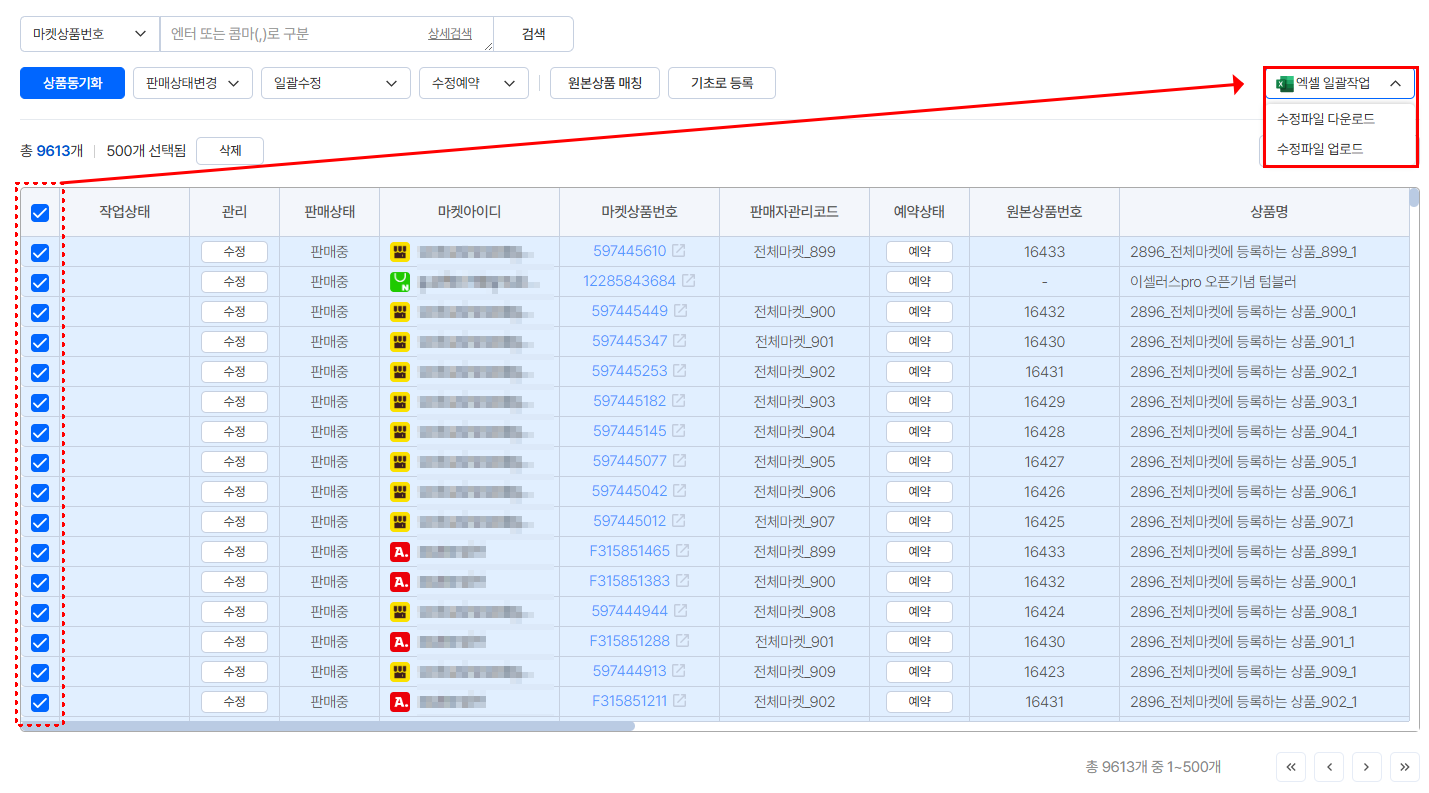This screenshot has width=1429, height=793.
Task: Open external link icon beside 597445012
Action: (x=678, y=521)
